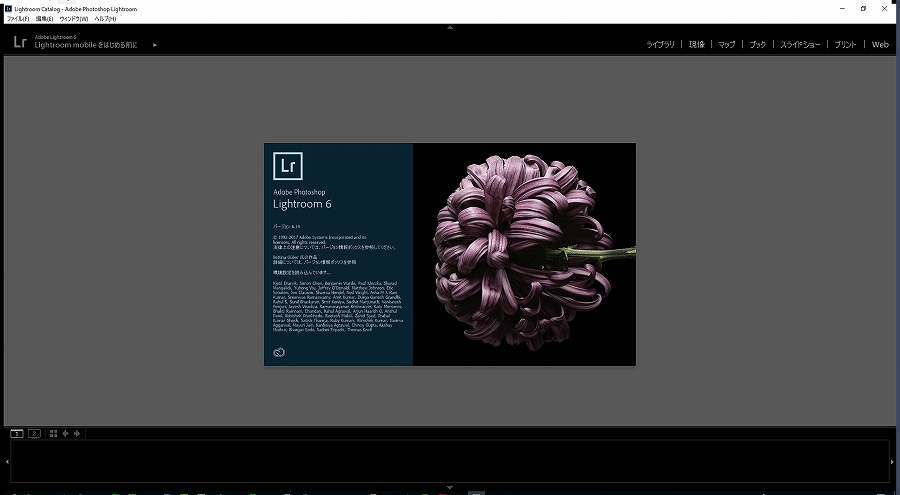The height and width of the screenshot is (495, 900).
Task: Open the ヘルプ menu
Action: pyautogui.click(x=105, y=19)
